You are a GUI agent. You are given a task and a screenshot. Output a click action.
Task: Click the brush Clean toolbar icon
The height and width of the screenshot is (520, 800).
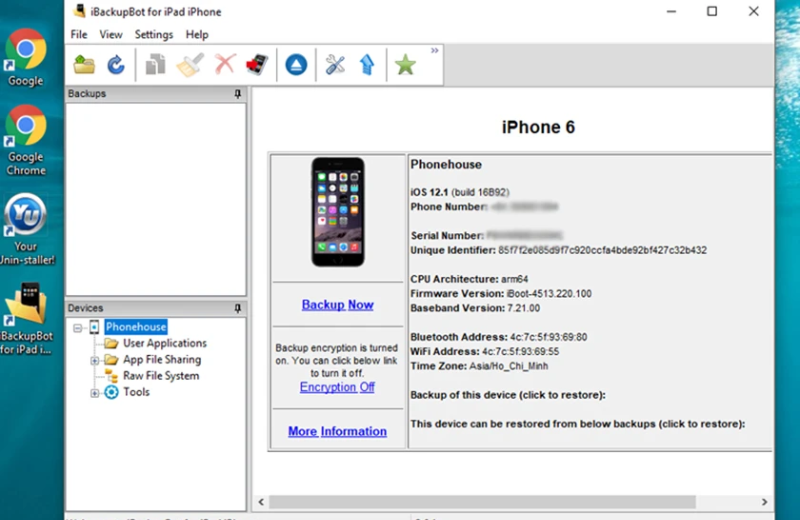tap(190, 65)
